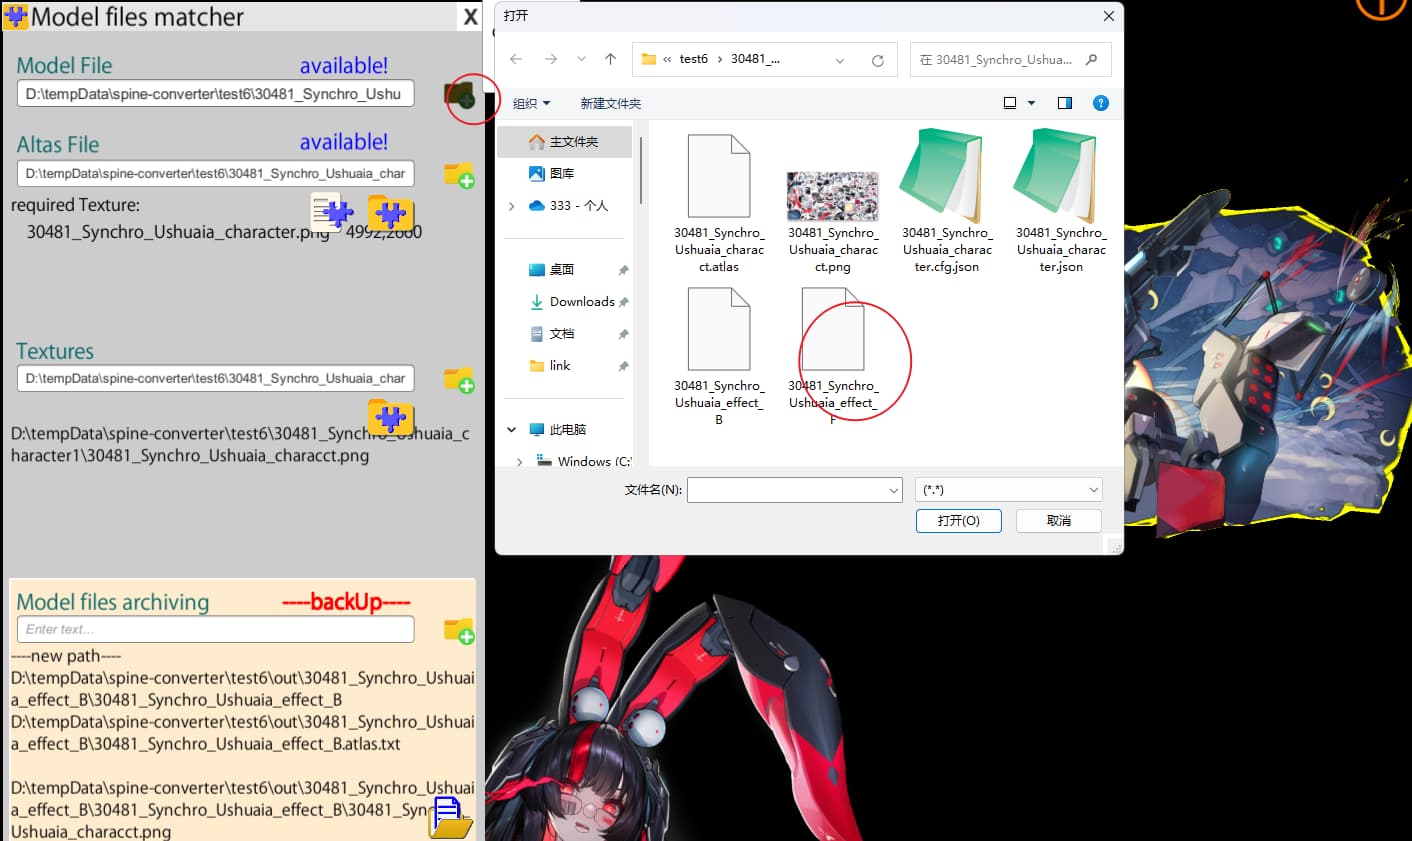1412x841 pixels.
Task: Expand the 333 - 个人 OneDrive tree node
Action: point(511,206)
